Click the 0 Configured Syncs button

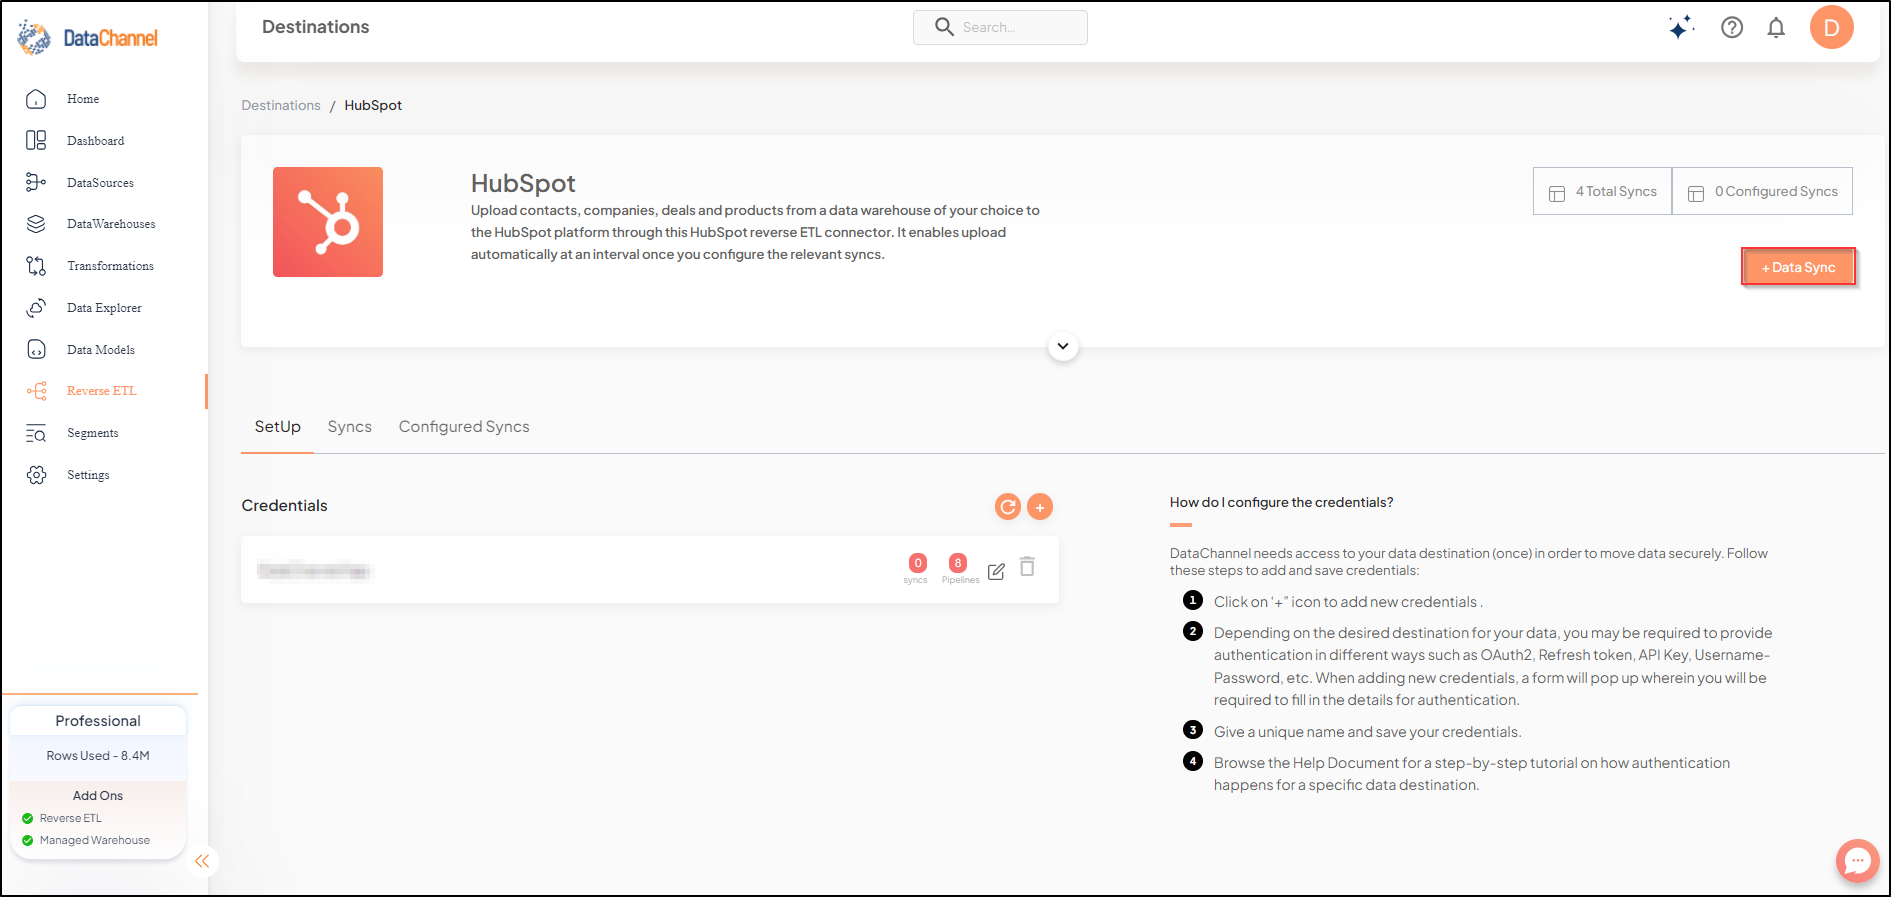click(1762, 191)
